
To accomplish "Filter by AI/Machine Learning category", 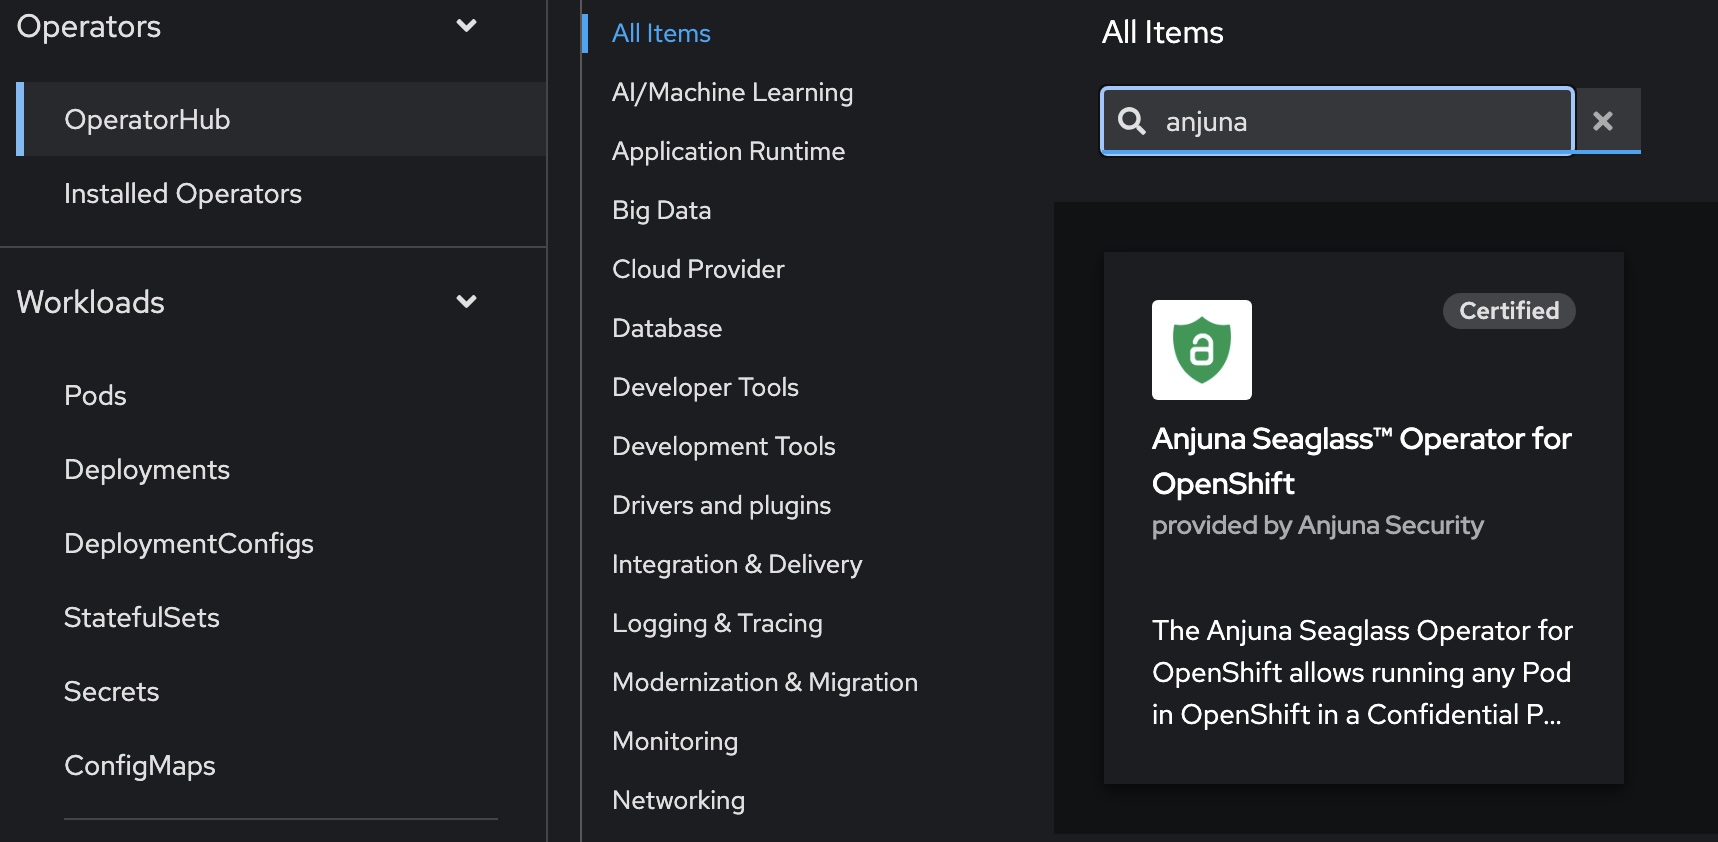I will 732,92.
